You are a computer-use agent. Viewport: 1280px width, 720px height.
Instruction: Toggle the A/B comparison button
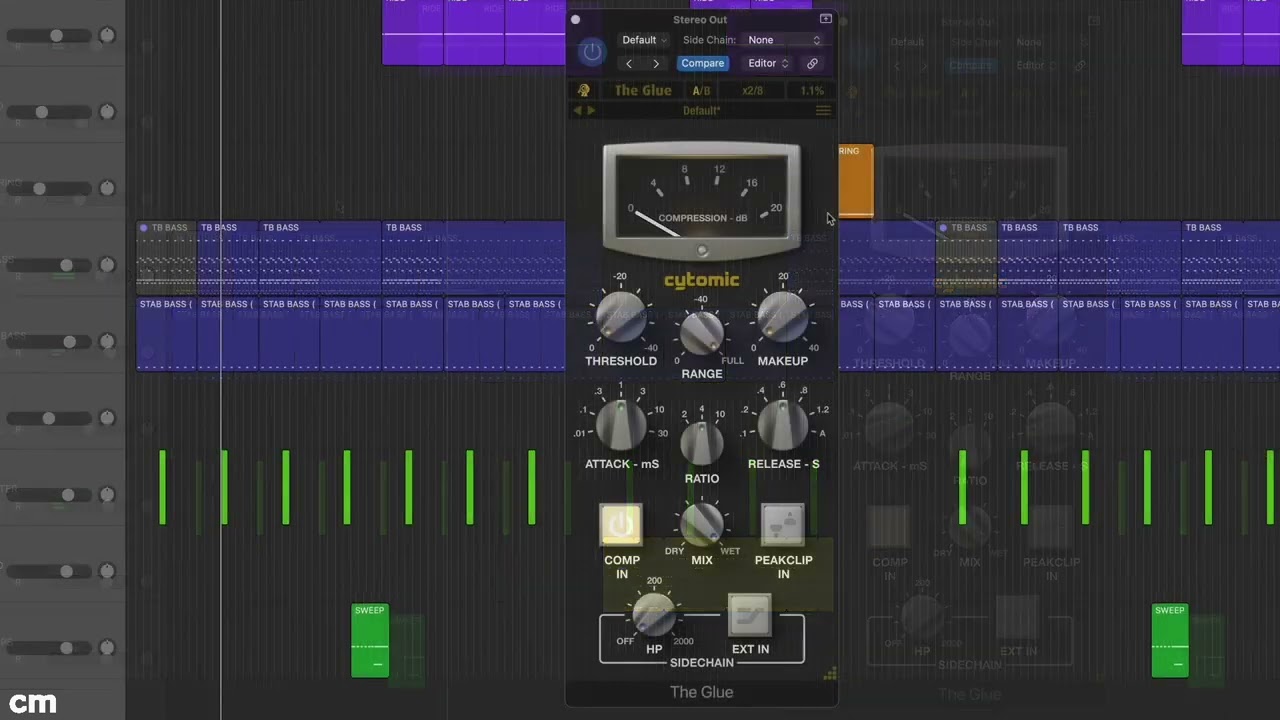tap(701, 91)
